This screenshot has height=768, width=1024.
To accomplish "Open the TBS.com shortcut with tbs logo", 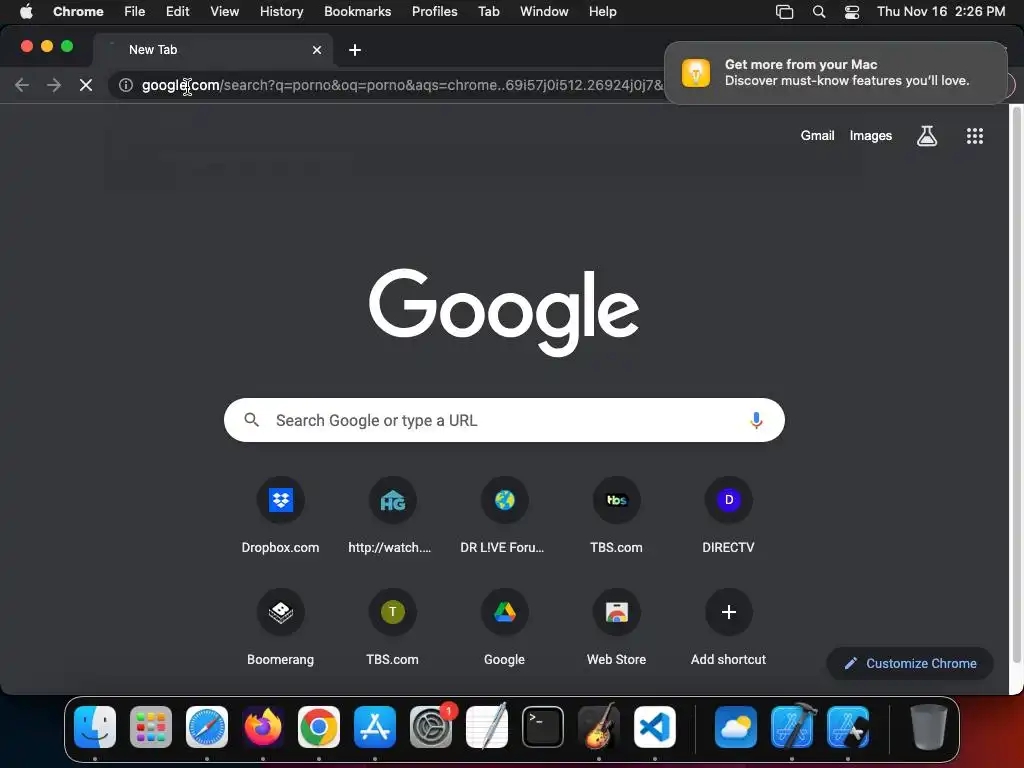I will coord(616,500).
